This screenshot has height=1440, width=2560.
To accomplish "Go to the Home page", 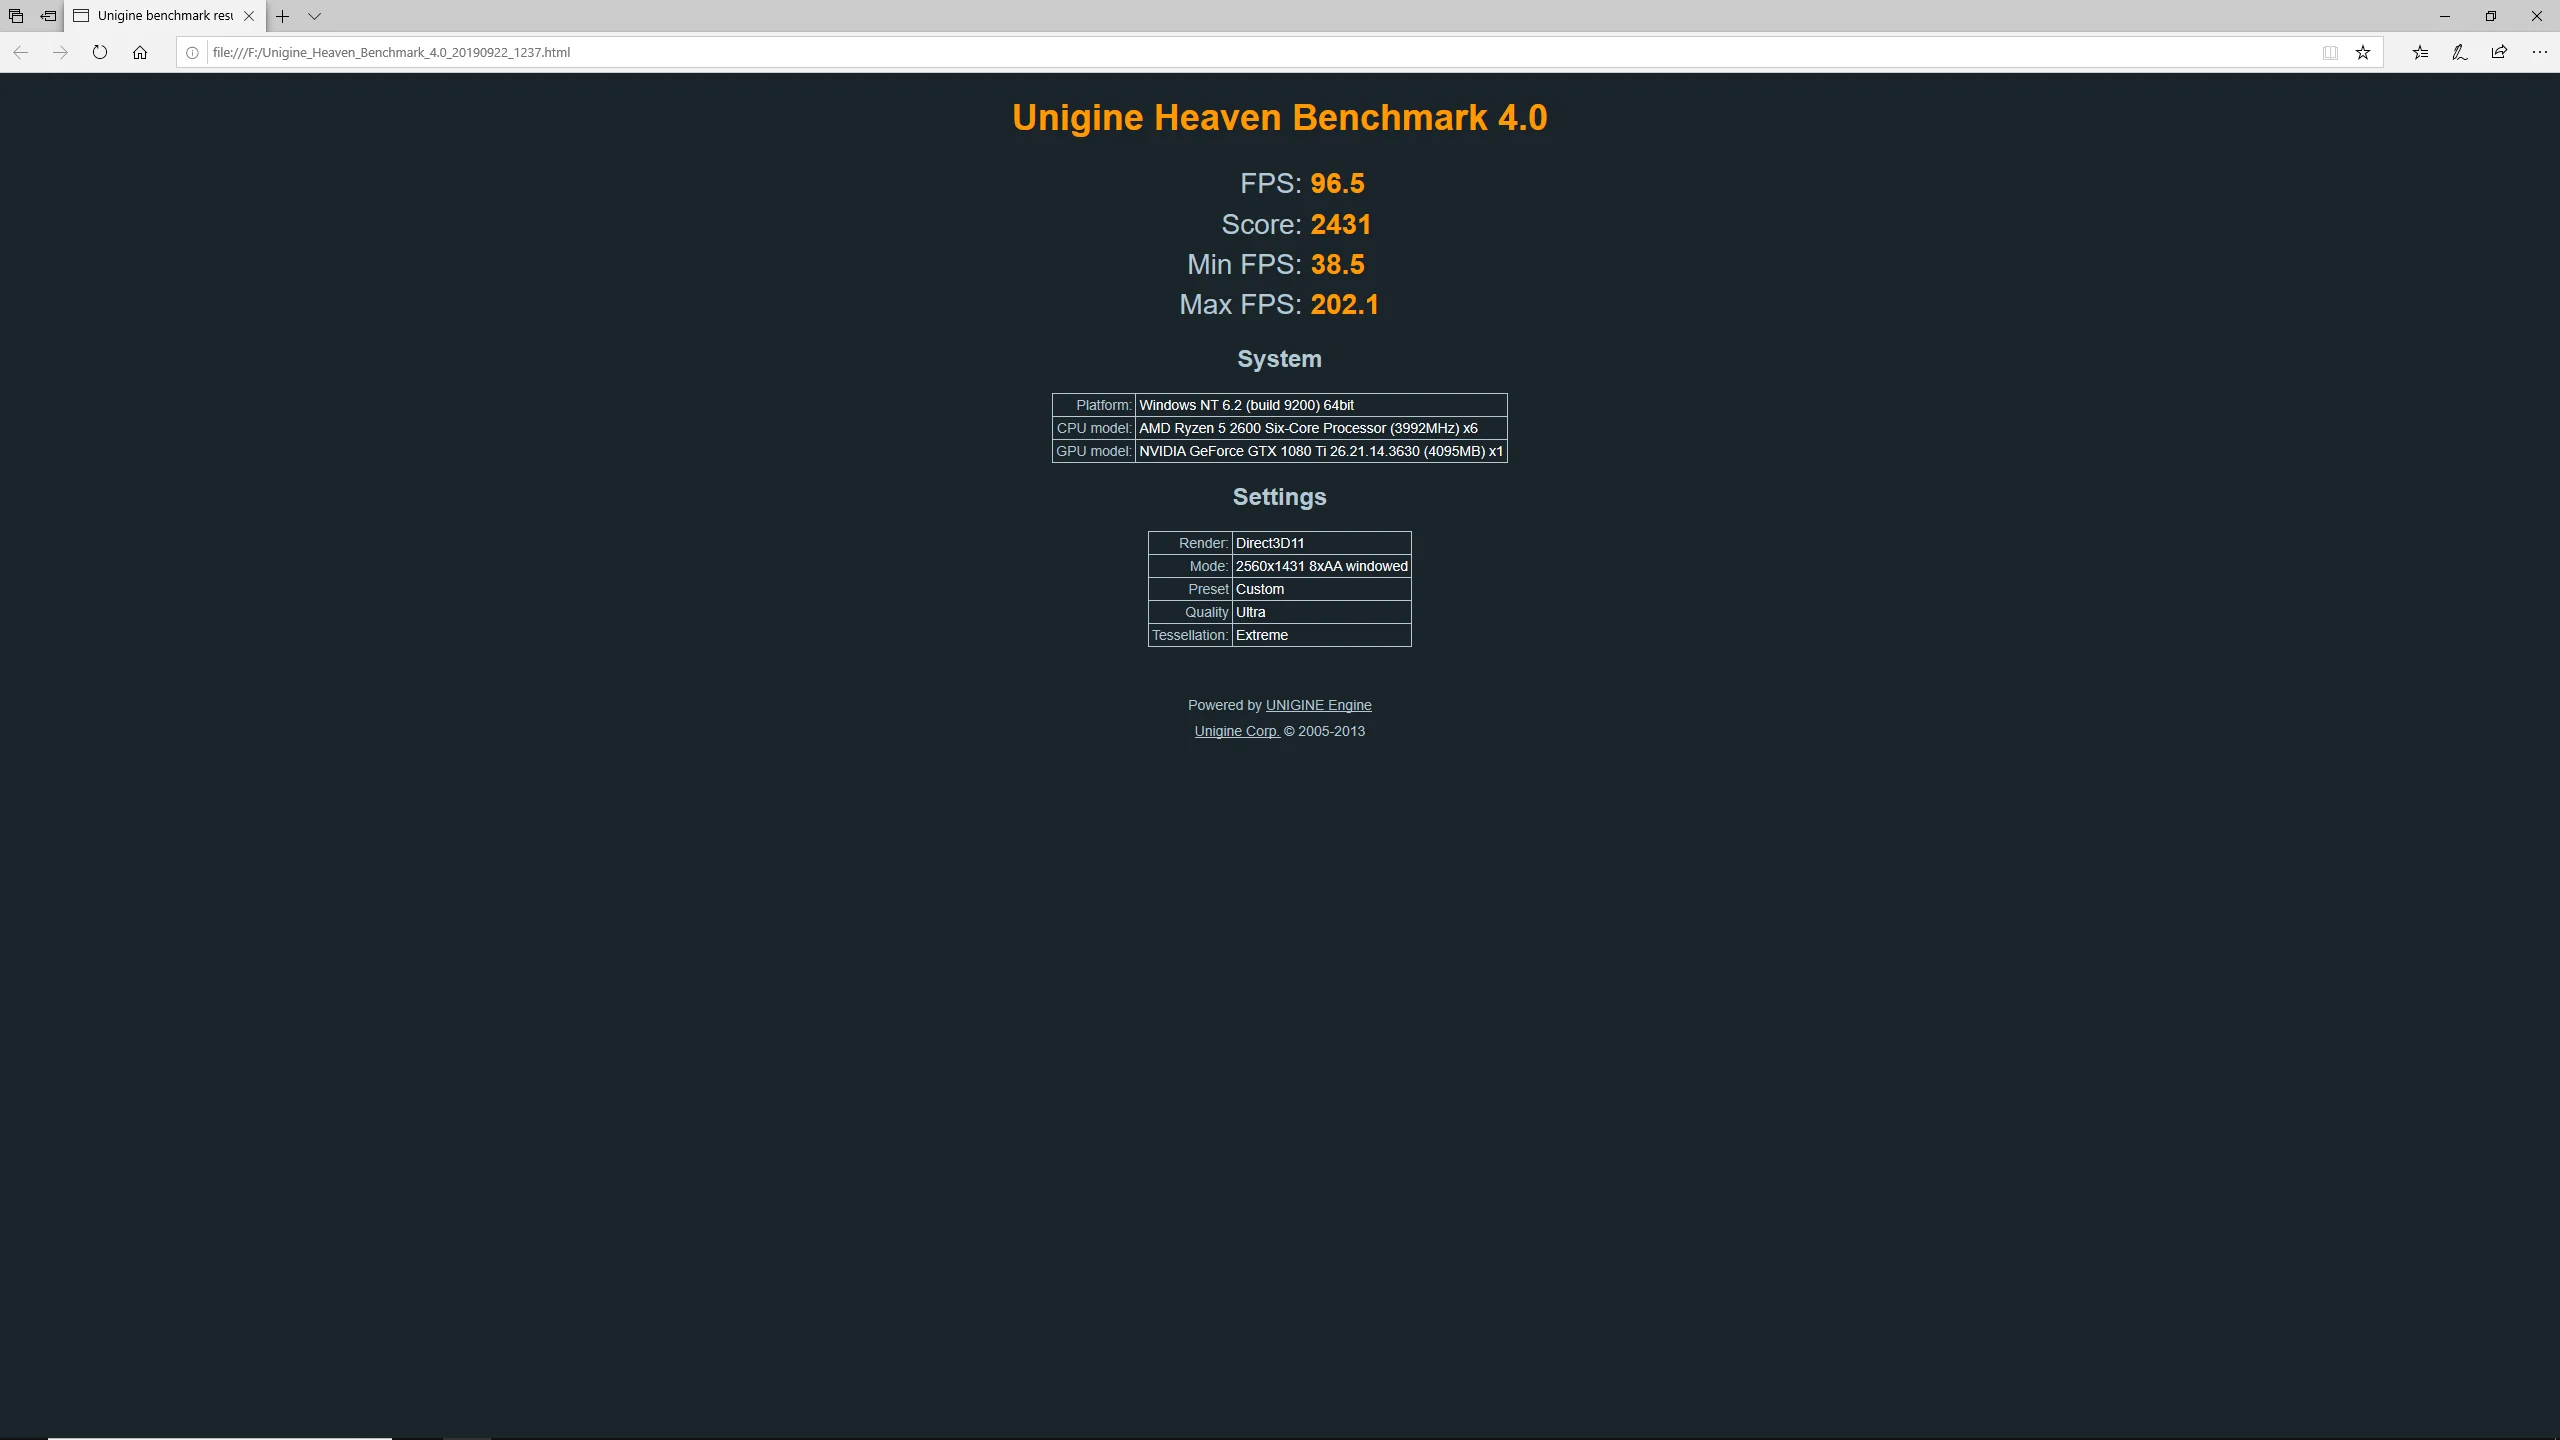I will click(140, 52).
